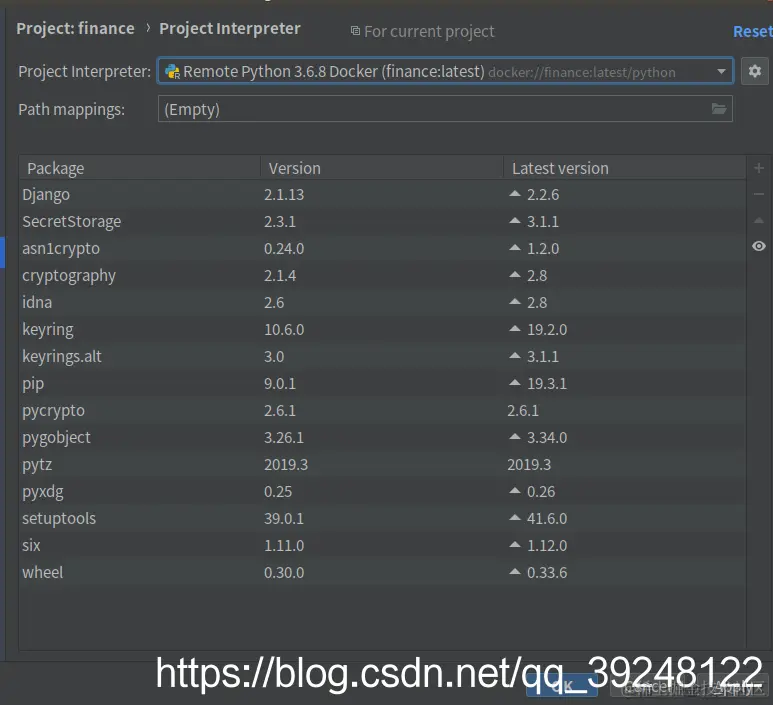Open the Remote Python 3.6.8 Docker combo box
The image size is (773, 705).
(445, 71)
